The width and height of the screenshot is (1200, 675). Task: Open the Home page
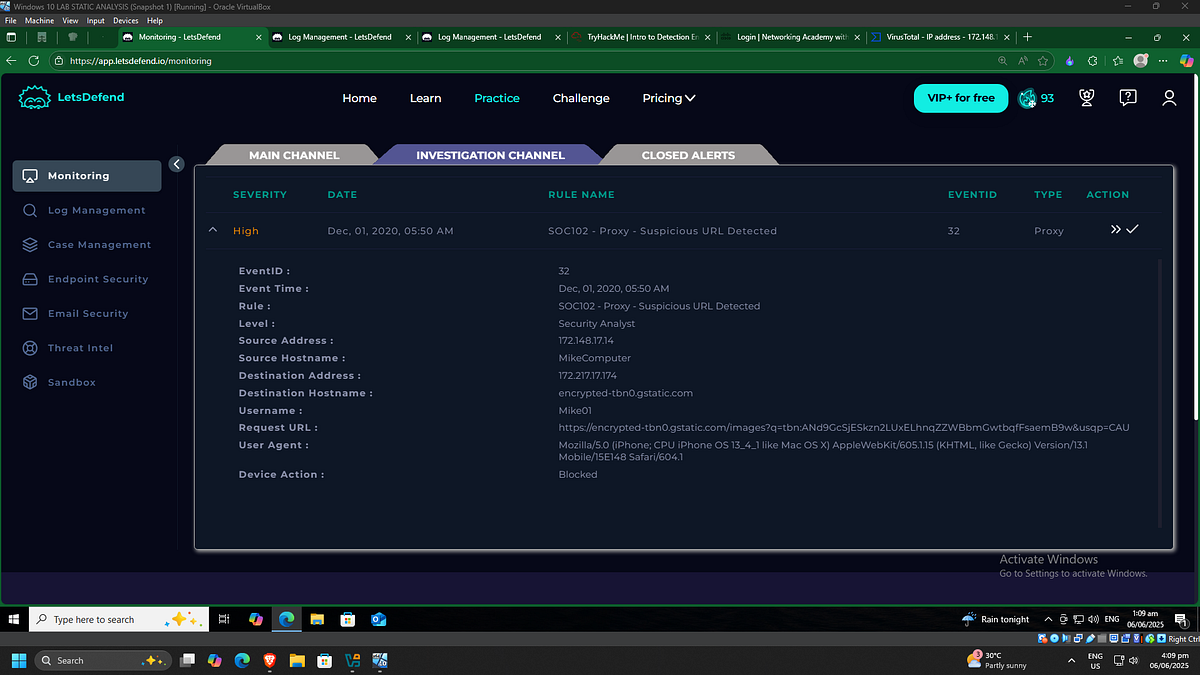(x=359, y=98)
